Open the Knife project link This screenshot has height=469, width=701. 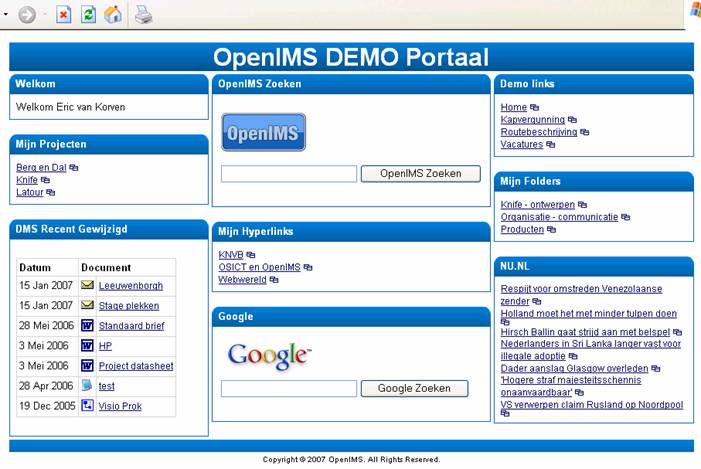tap(27, 180)
